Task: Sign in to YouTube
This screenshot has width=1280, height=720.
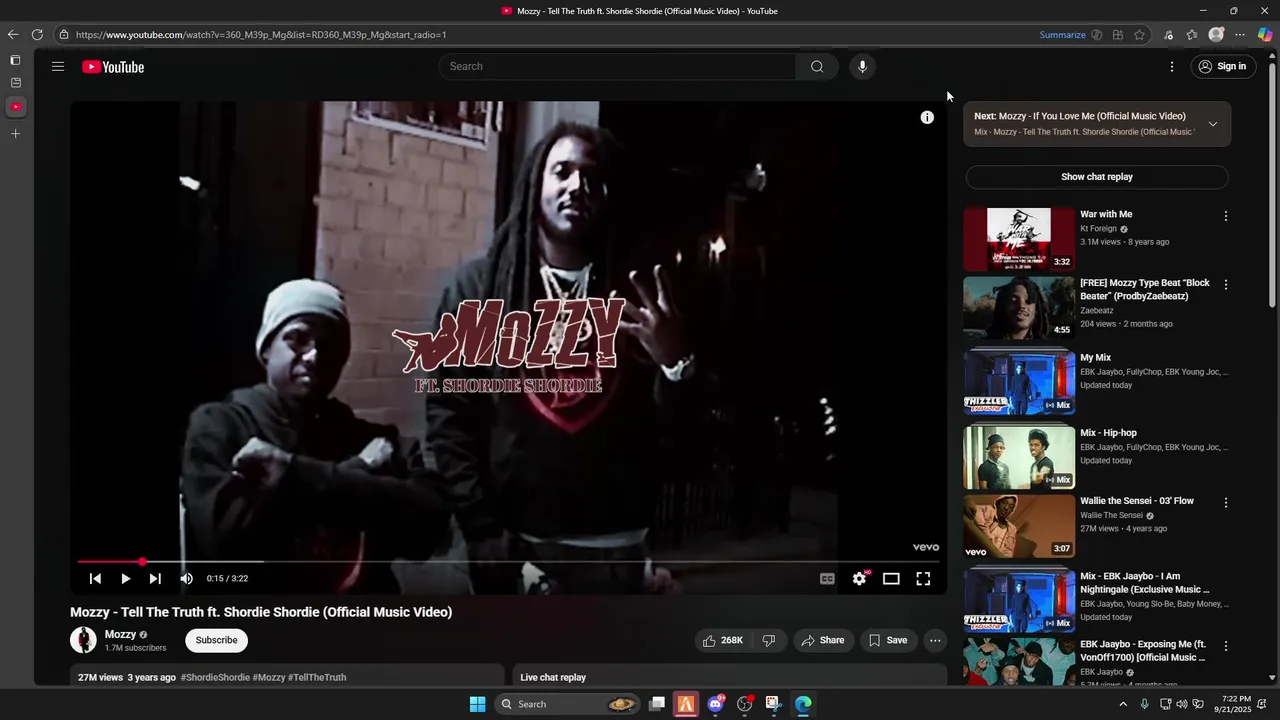Action: click(x=1222, y=66)
